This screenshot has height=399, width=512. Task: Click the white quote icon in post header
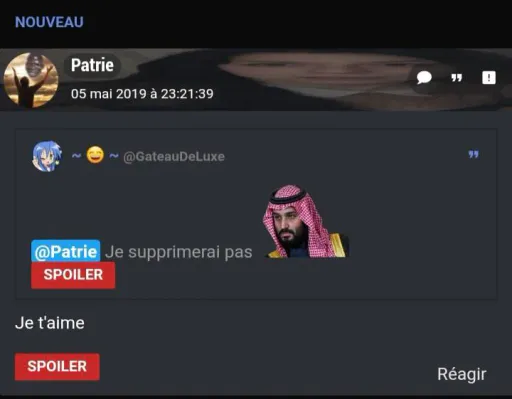[456, 78]
